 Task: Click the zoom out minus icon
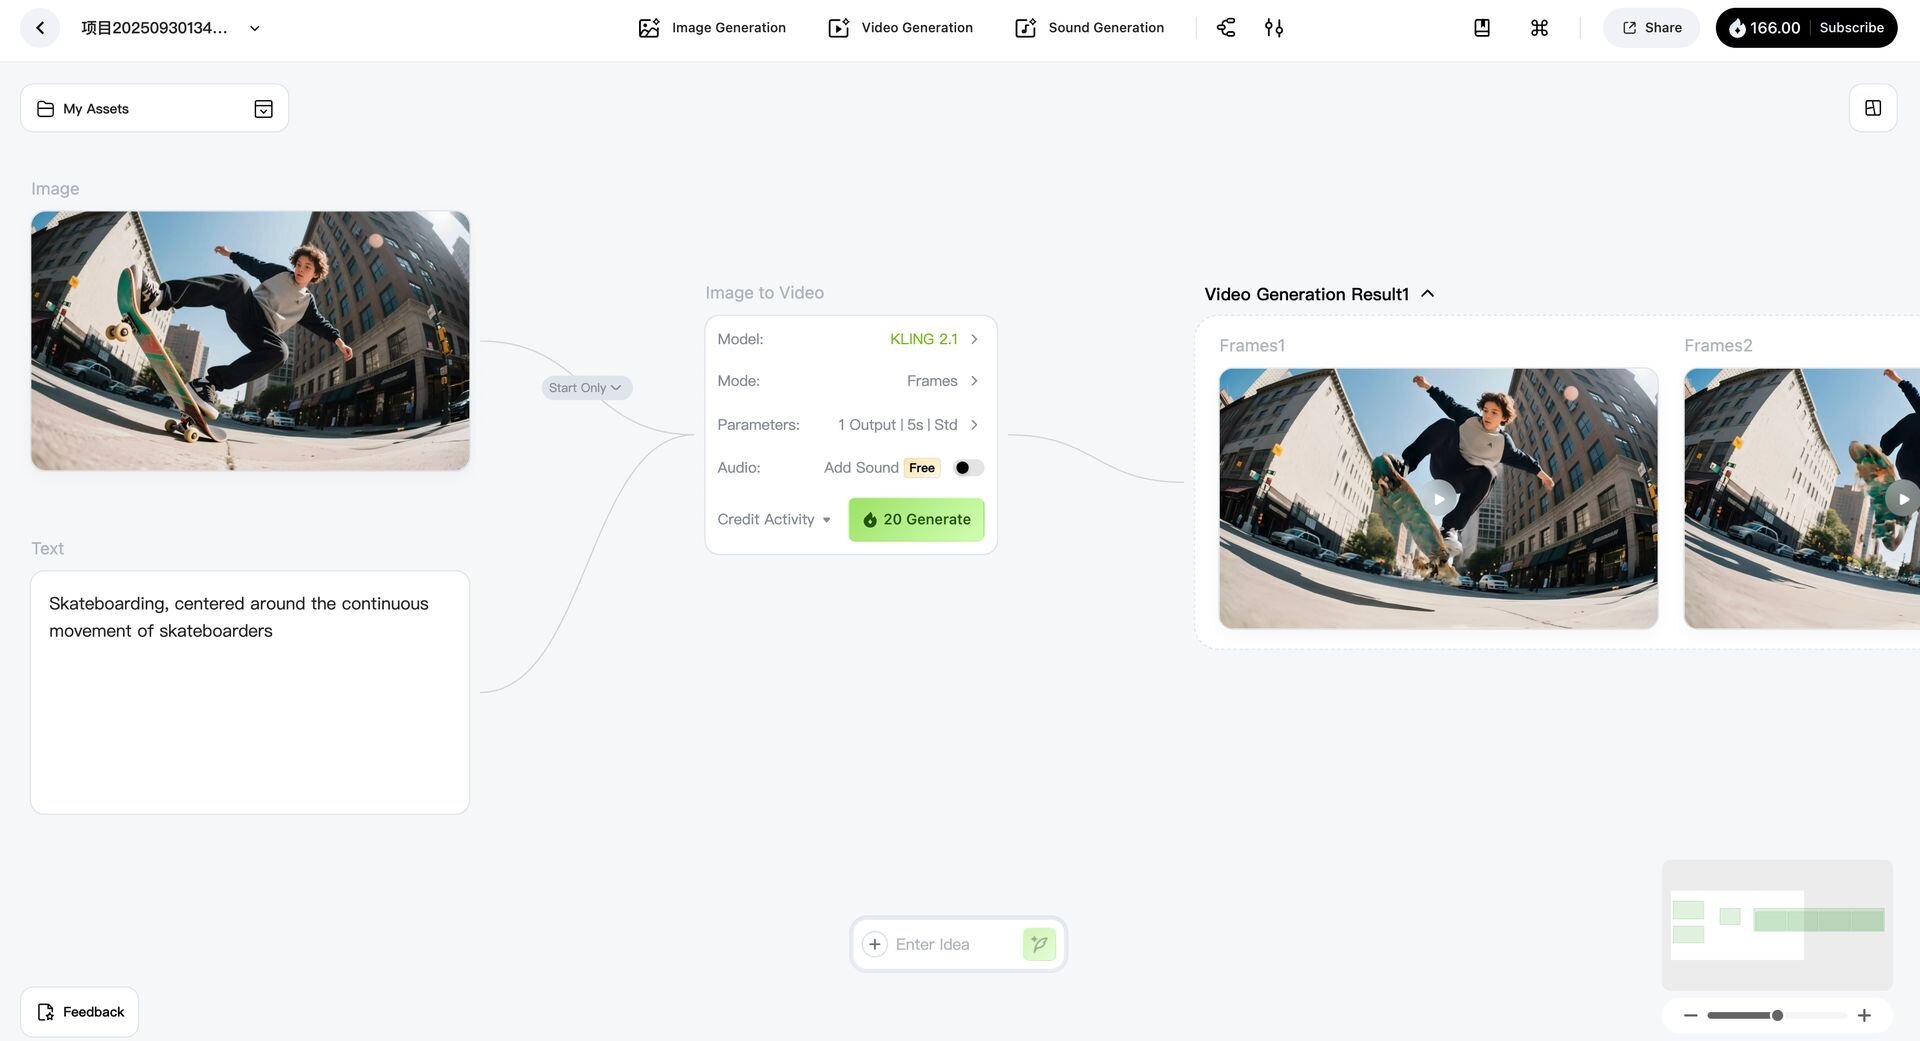pyautogui.click(x=1690, y=1015)
